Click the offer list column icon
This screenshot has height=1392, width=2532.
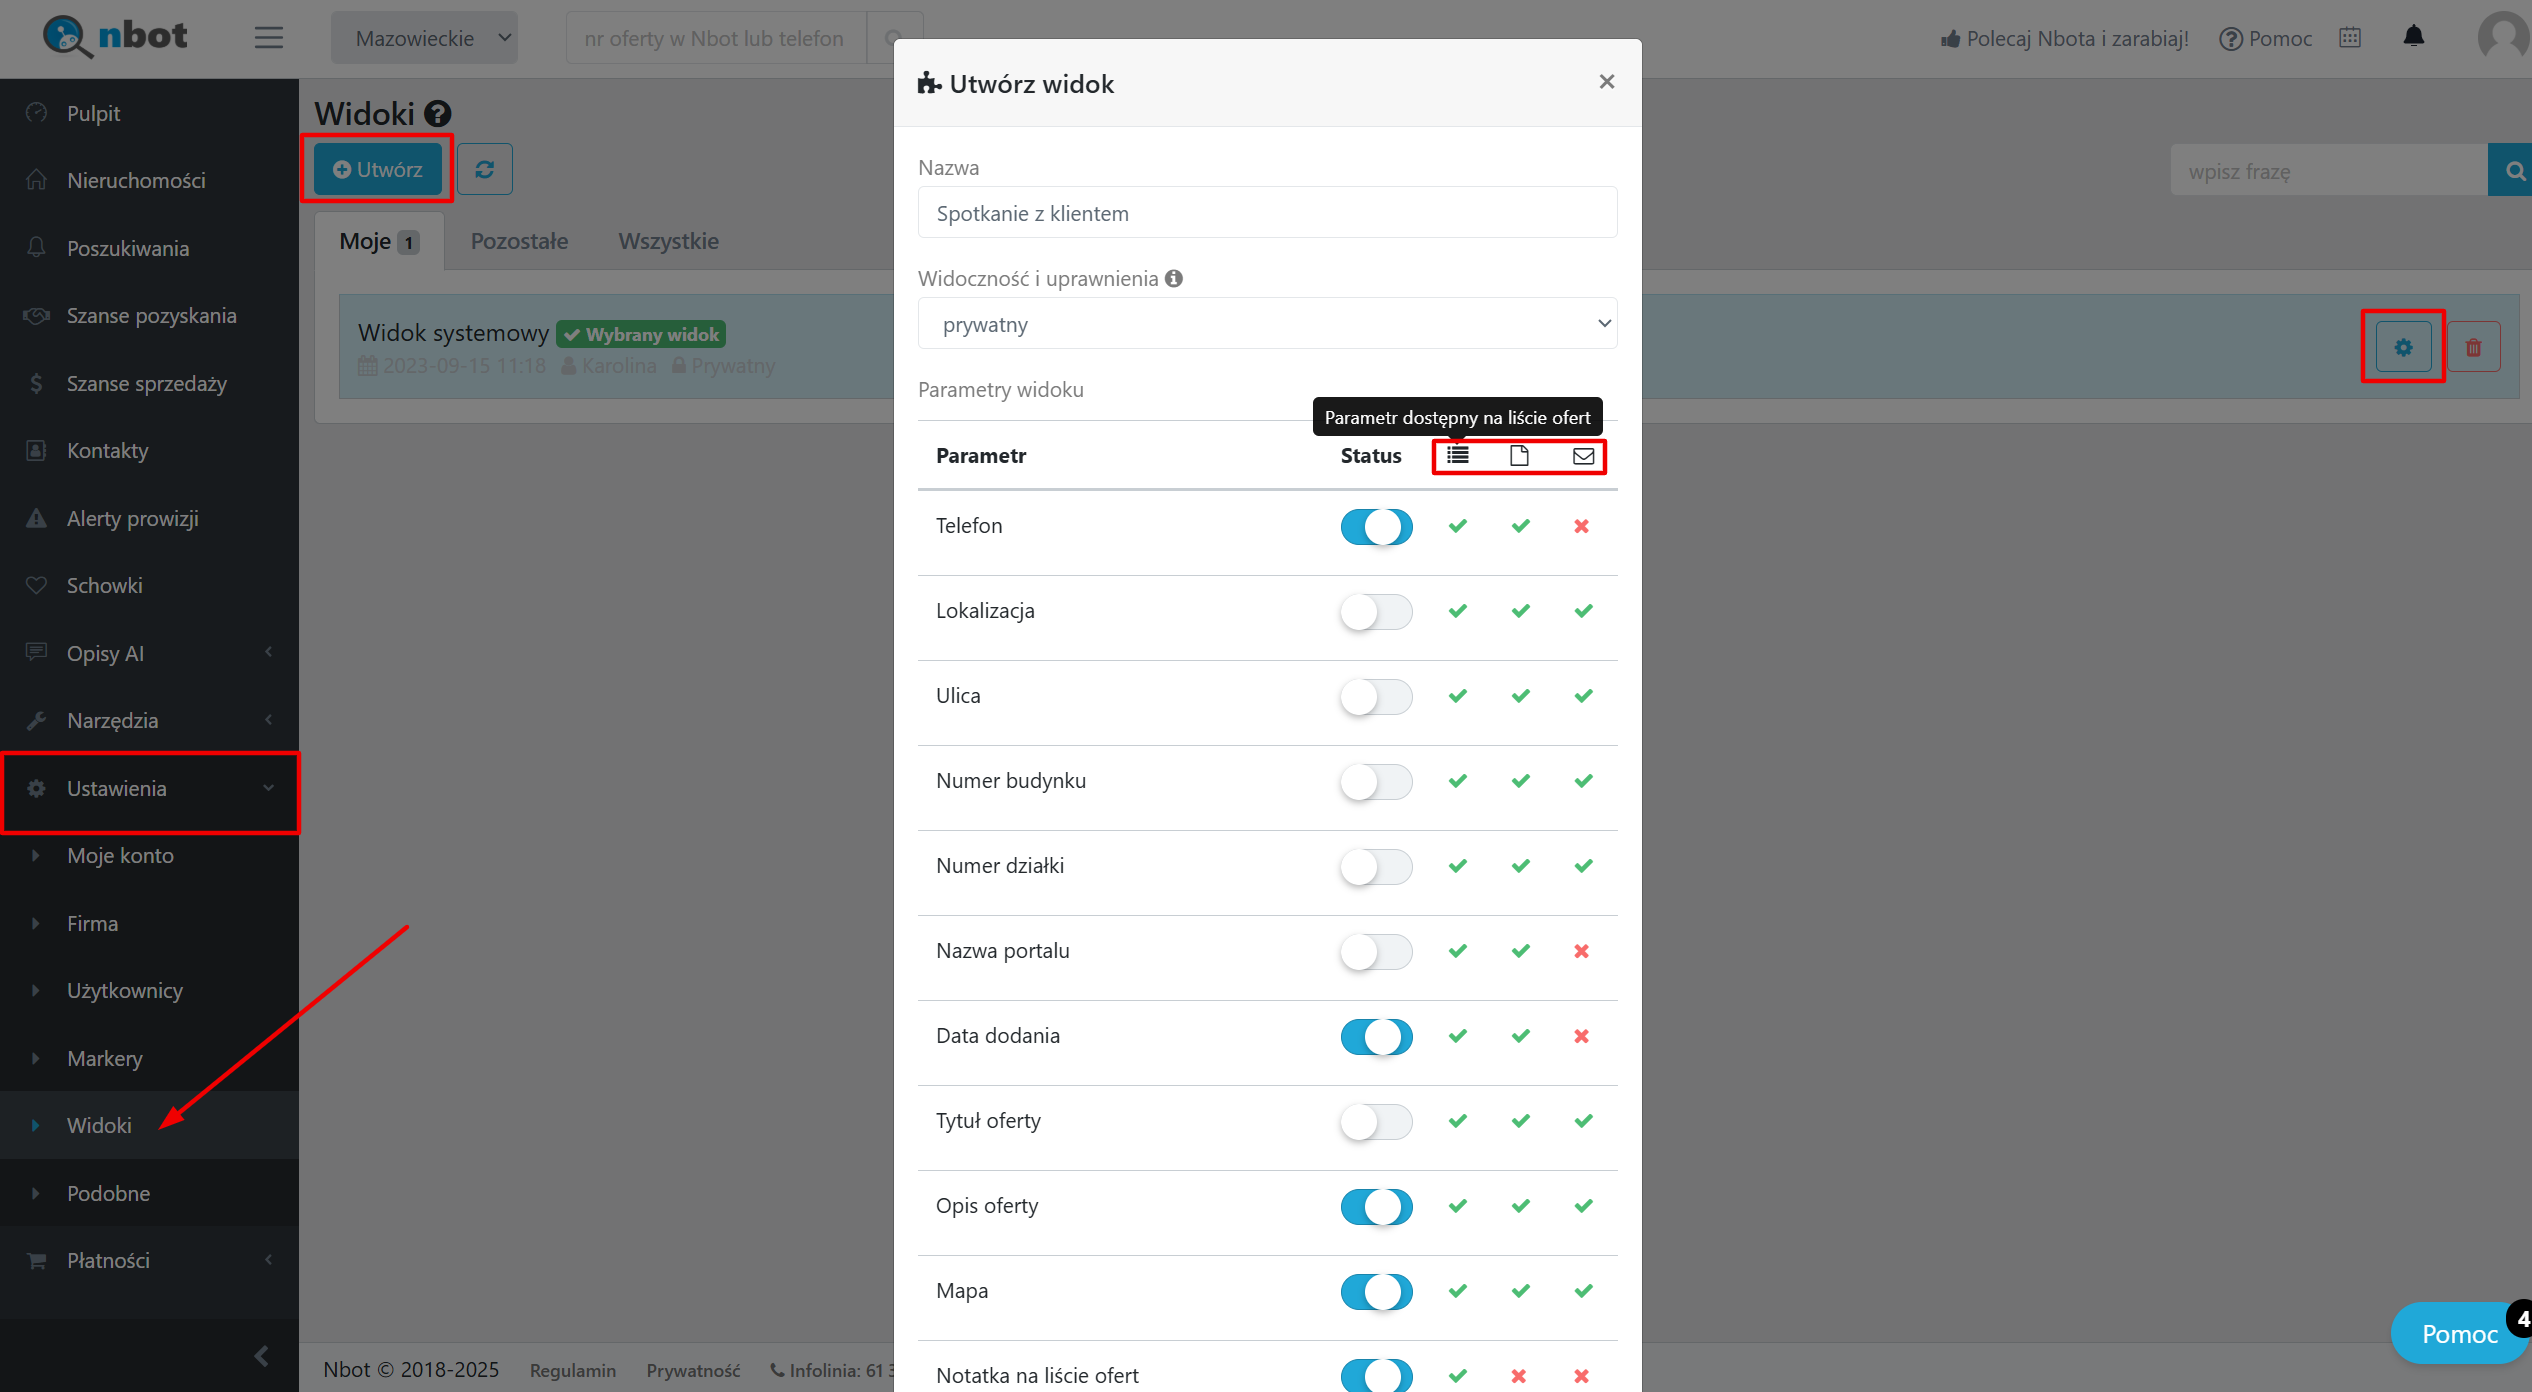point(1458,456)
